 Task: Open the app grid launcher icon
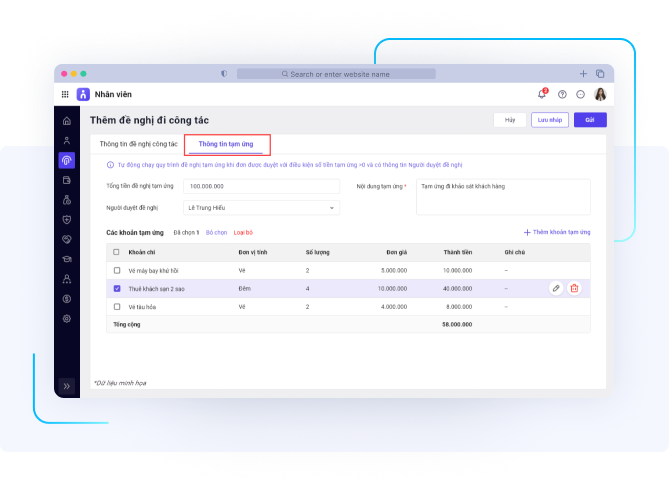coord(66,94)
